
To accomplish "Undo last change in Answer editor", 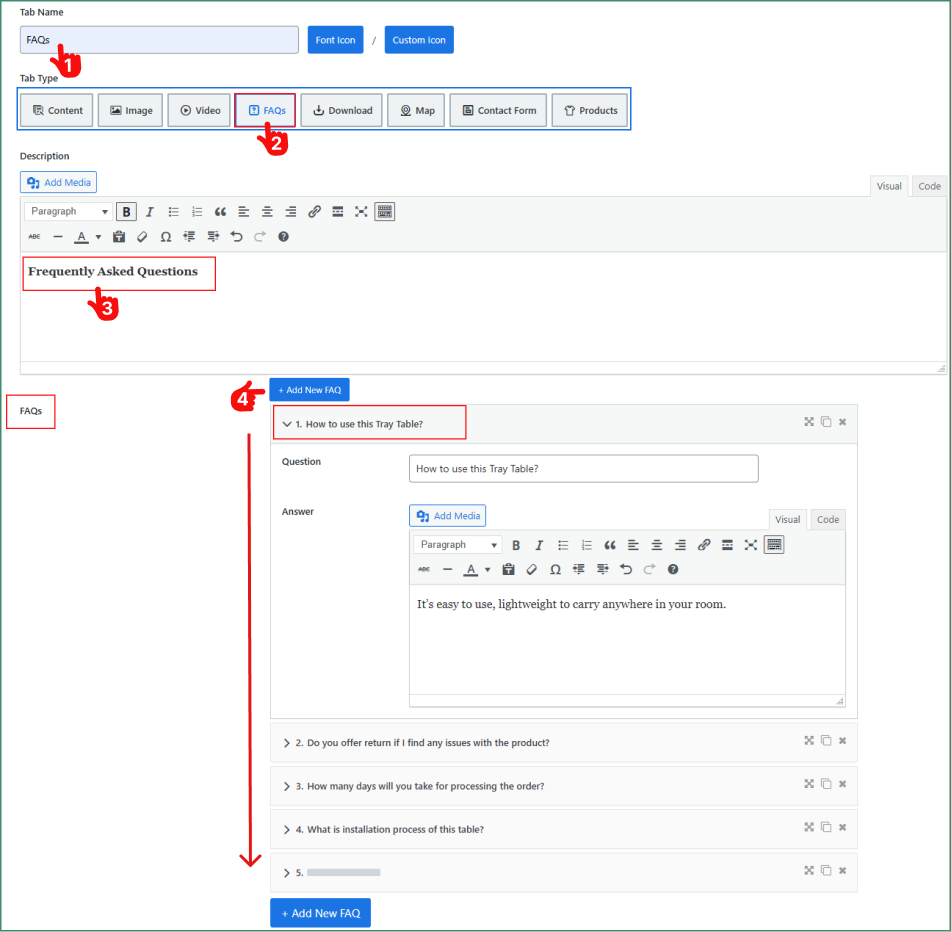I will tap(626, 569).
